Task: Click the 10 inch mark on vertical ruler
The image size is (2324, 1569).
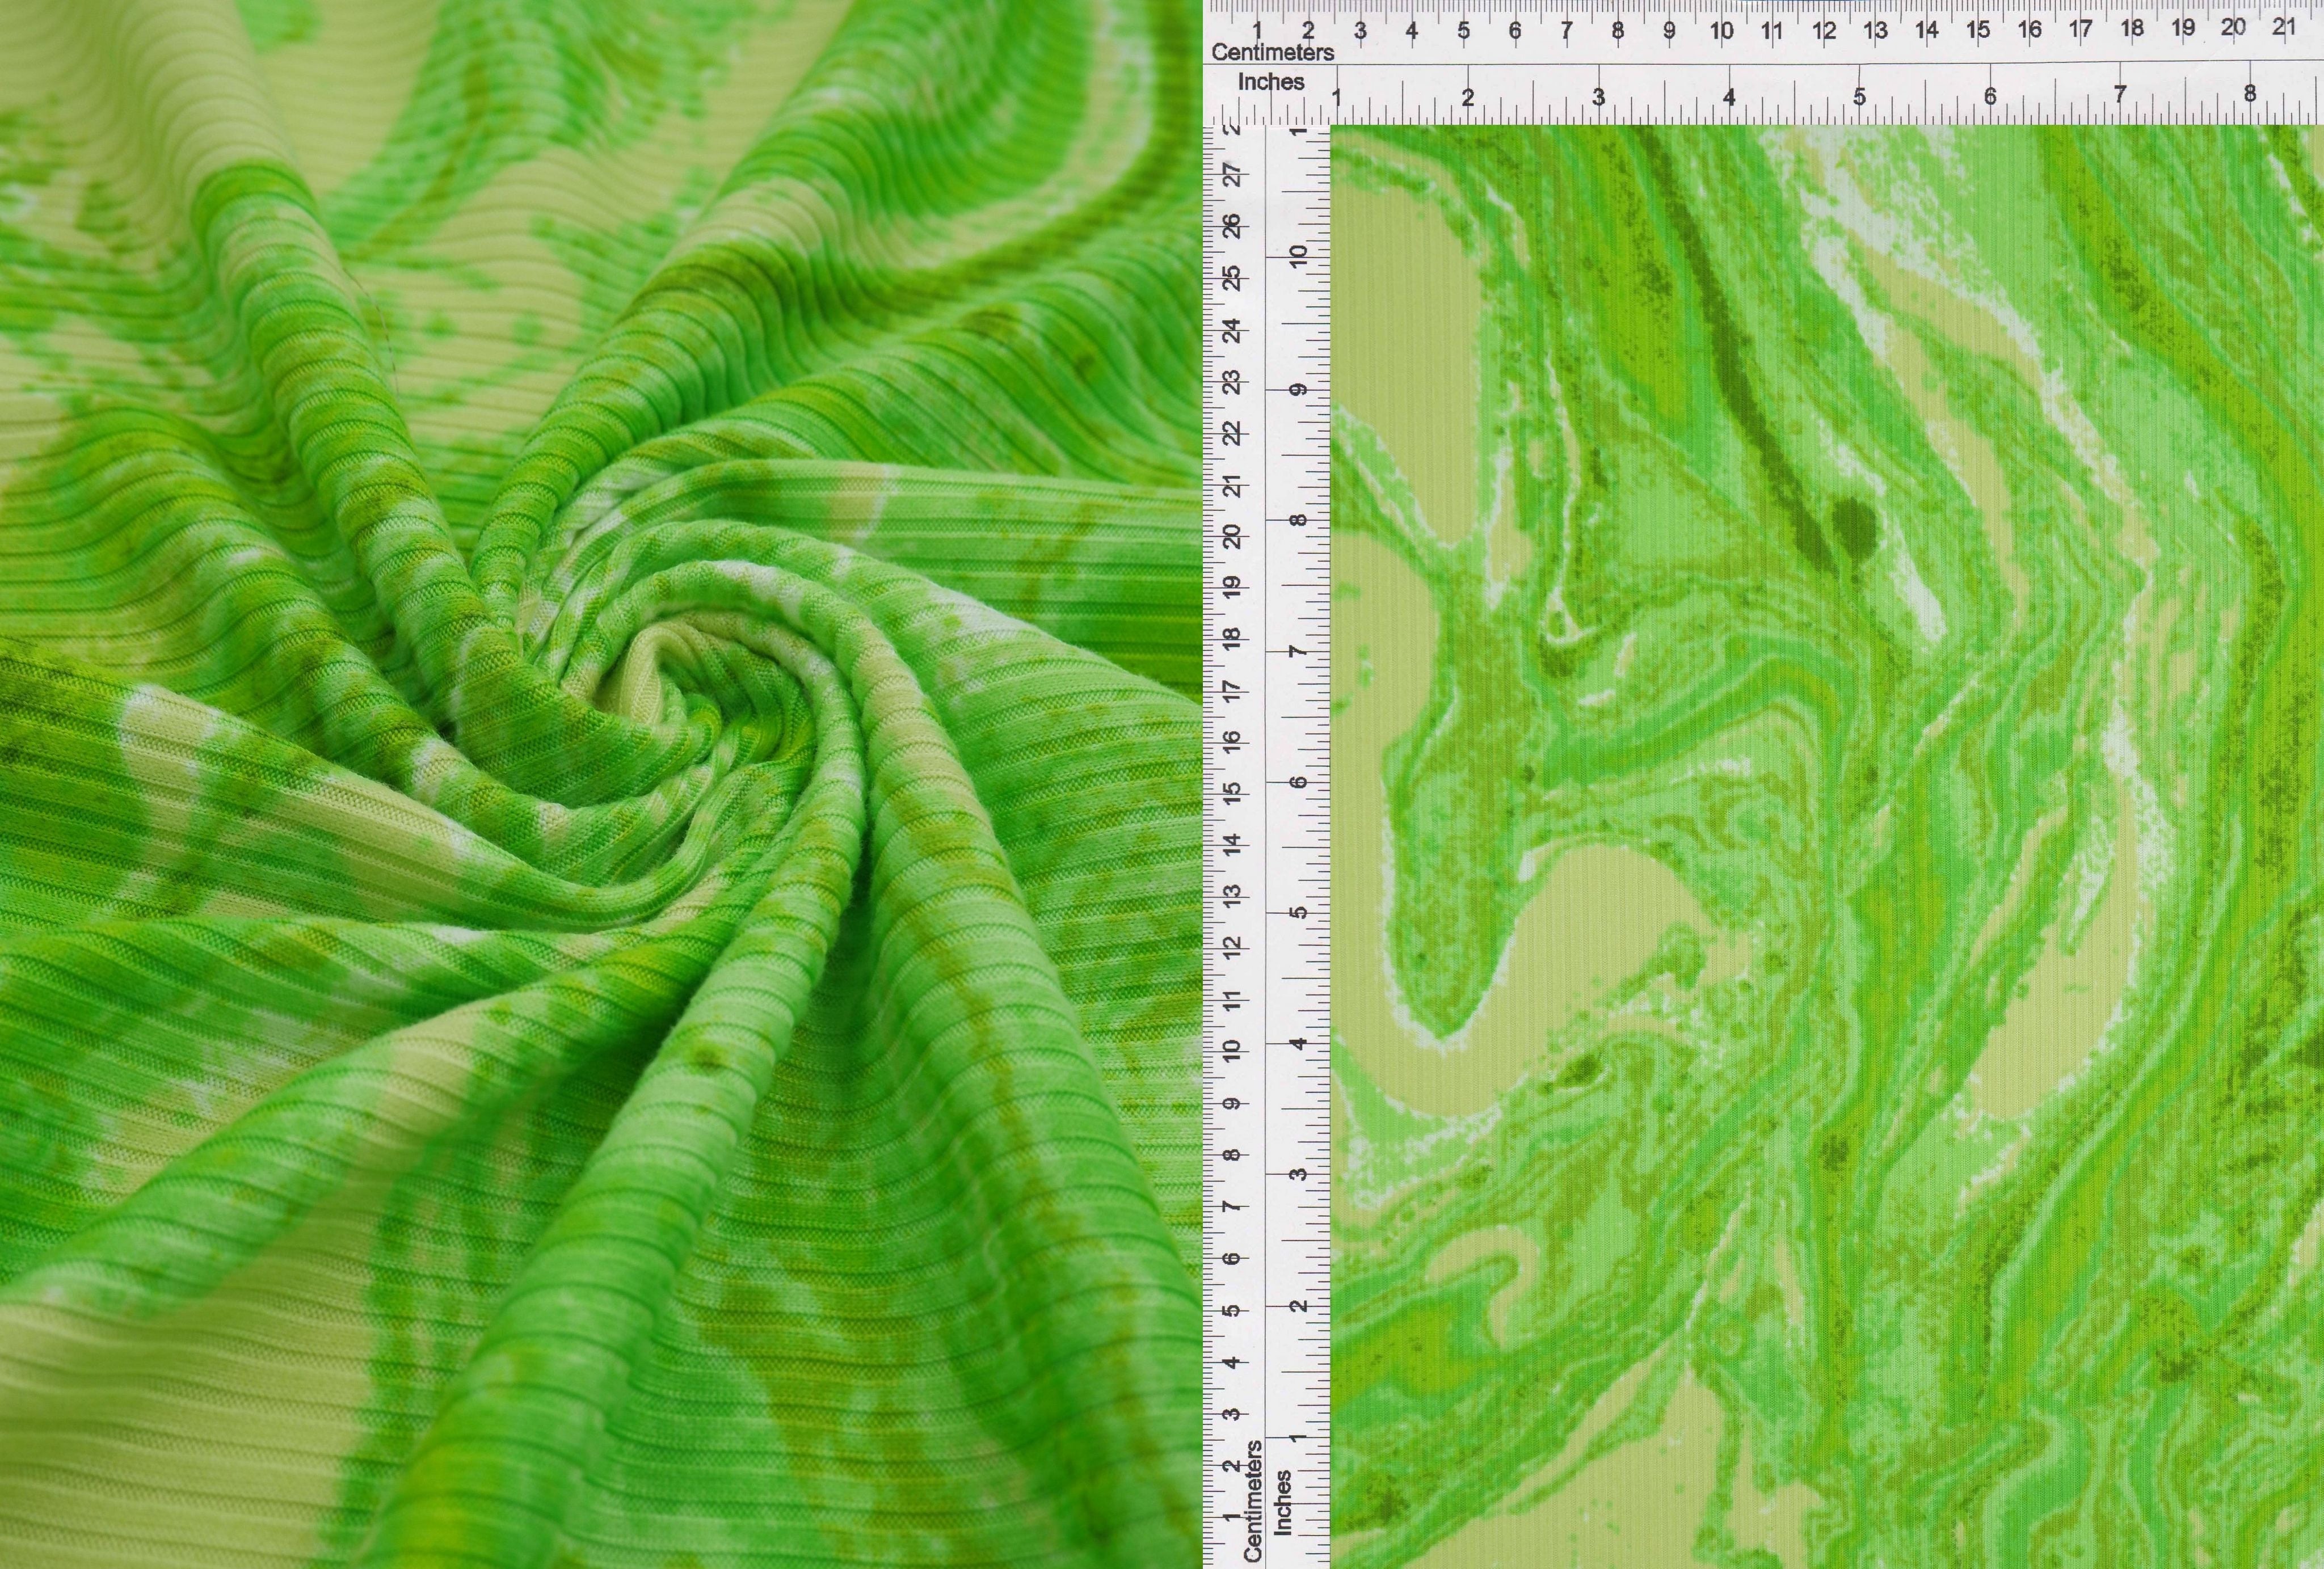Action: click(1298, 257)
